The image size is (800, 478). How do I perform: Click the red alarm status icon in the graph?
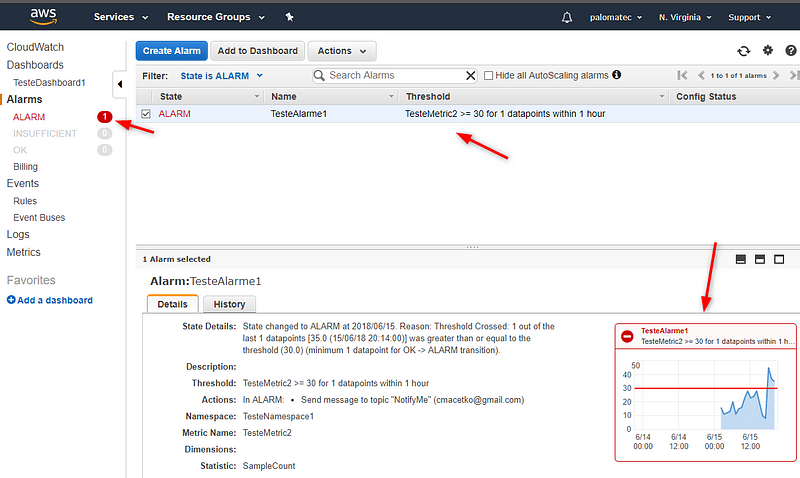point(627,336)
